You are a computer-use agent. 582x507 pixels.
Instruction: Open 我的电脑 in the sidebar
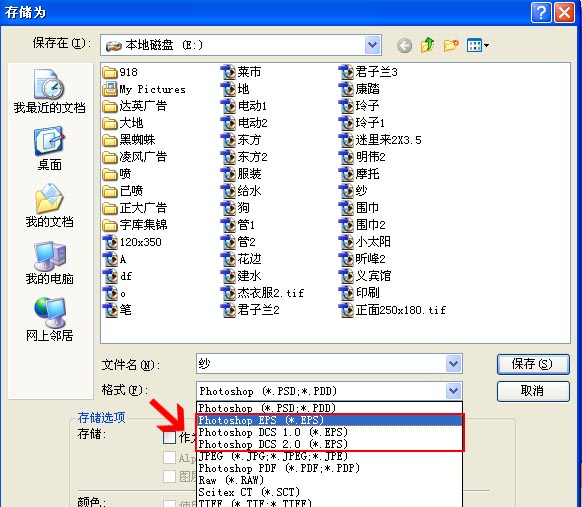click(x=49, y=263)
